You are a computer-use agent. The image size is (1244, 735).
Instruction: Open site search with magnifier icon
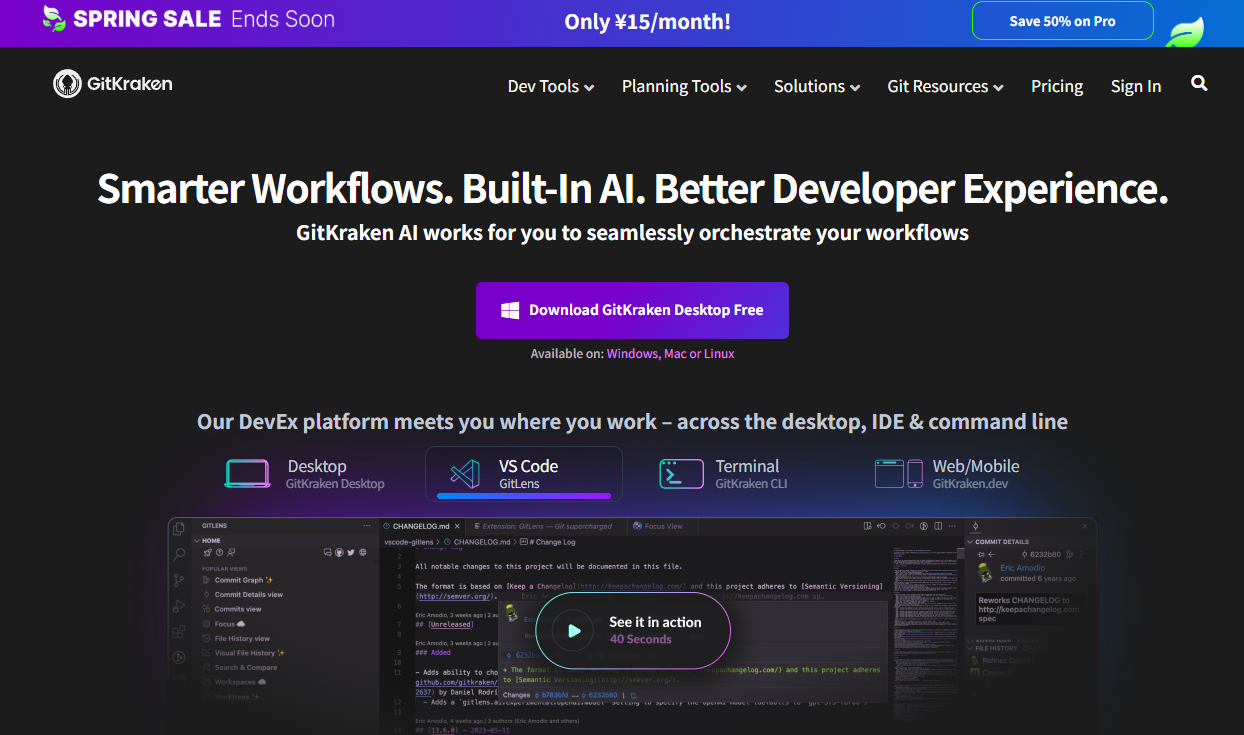[1200, 84]
